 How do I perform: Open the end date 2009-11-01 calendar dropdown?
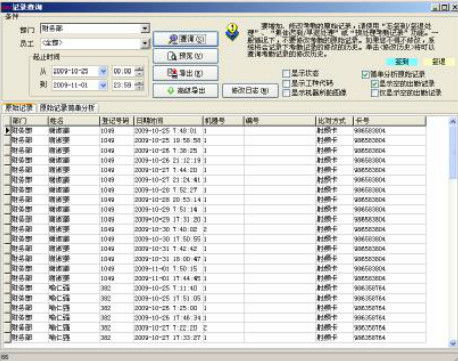[103, 85]
